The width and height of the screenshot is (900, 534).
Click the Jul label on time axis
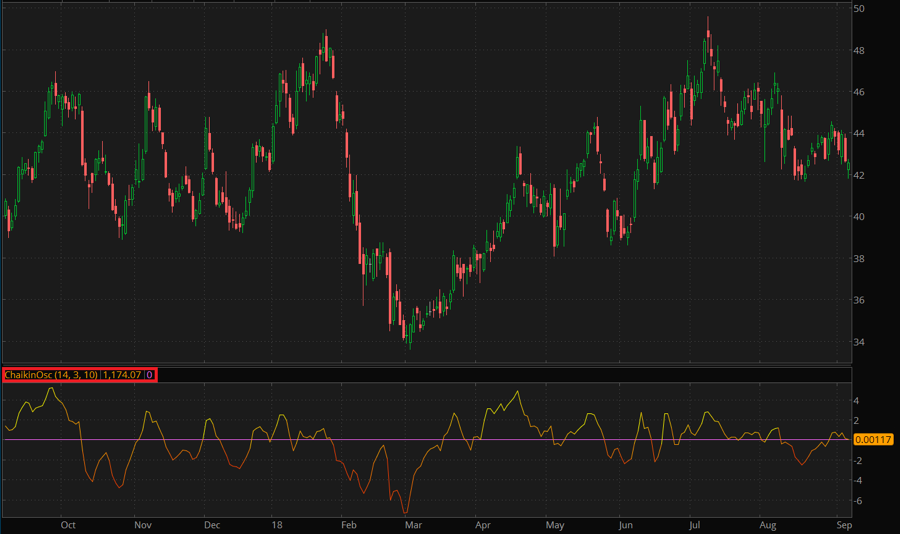696,524
